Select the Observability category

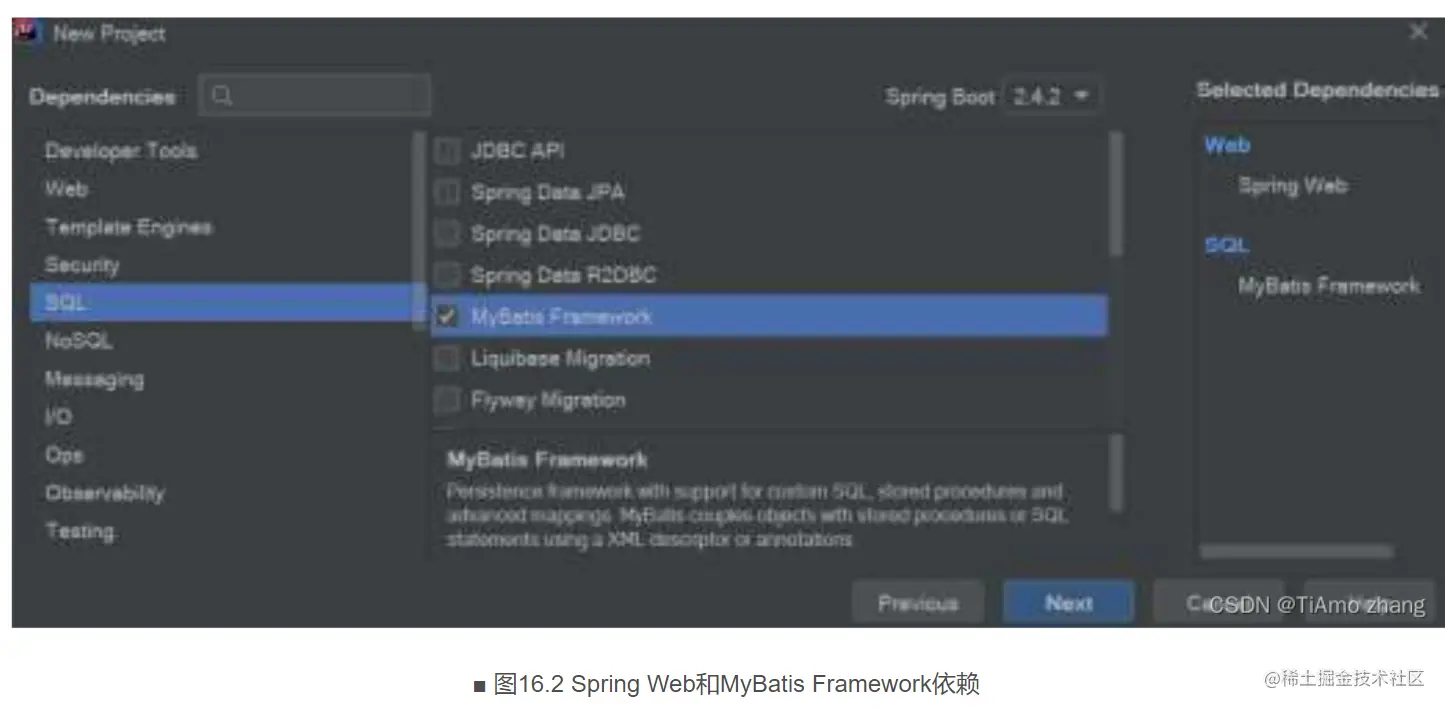tap(105, 493)
